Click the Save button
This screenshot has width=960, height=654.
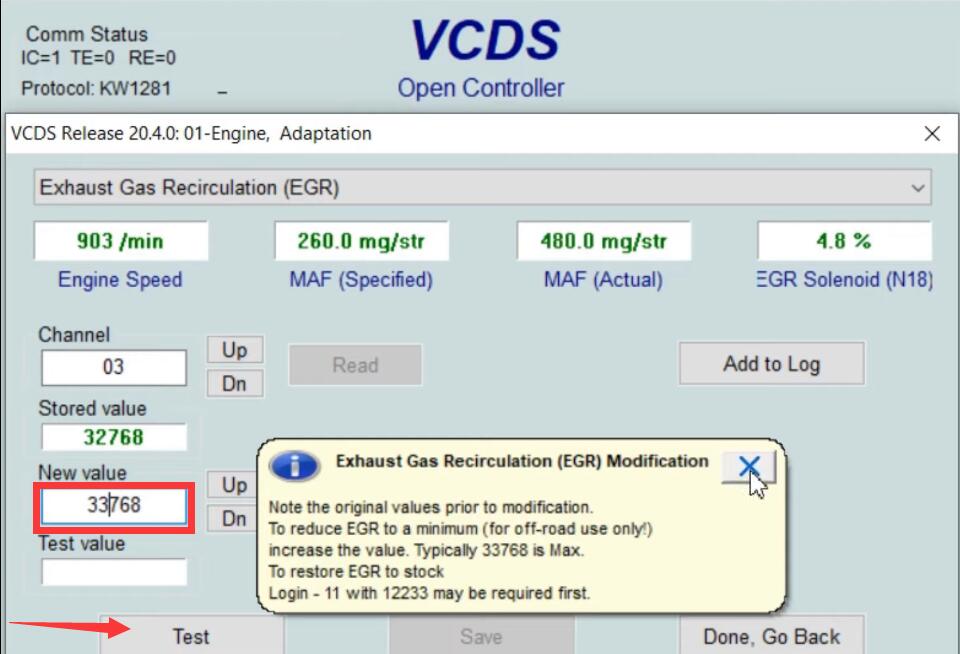tap(481, 636)
